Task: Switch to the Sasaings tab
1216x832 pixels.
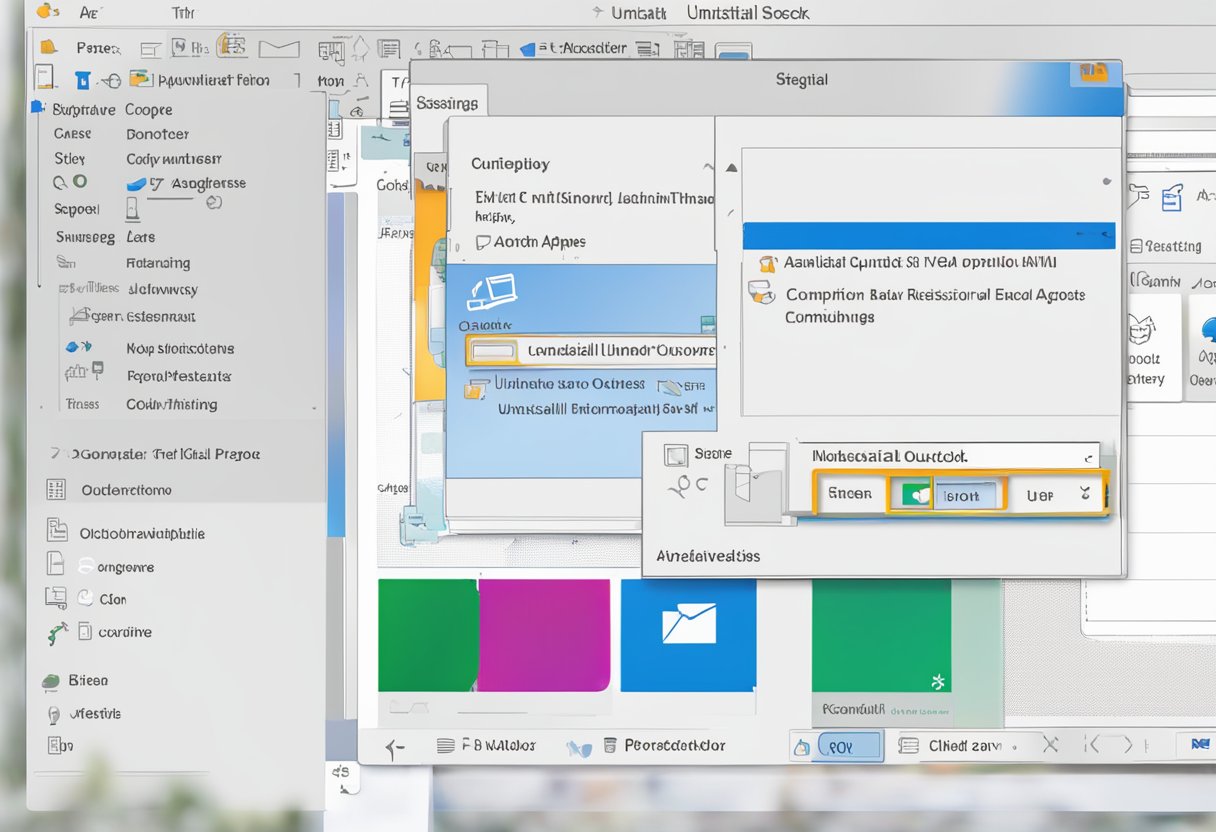Action: tap(447, 101)
